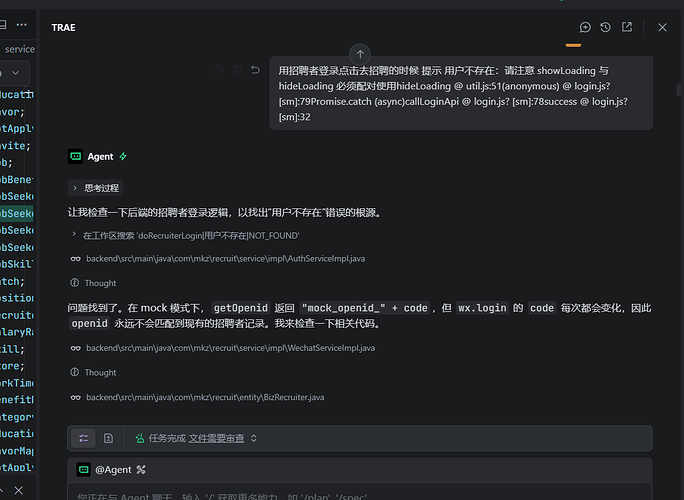Click the user message bubble text
The width and height of the screenshot is (684, 500).
(461, 93)
